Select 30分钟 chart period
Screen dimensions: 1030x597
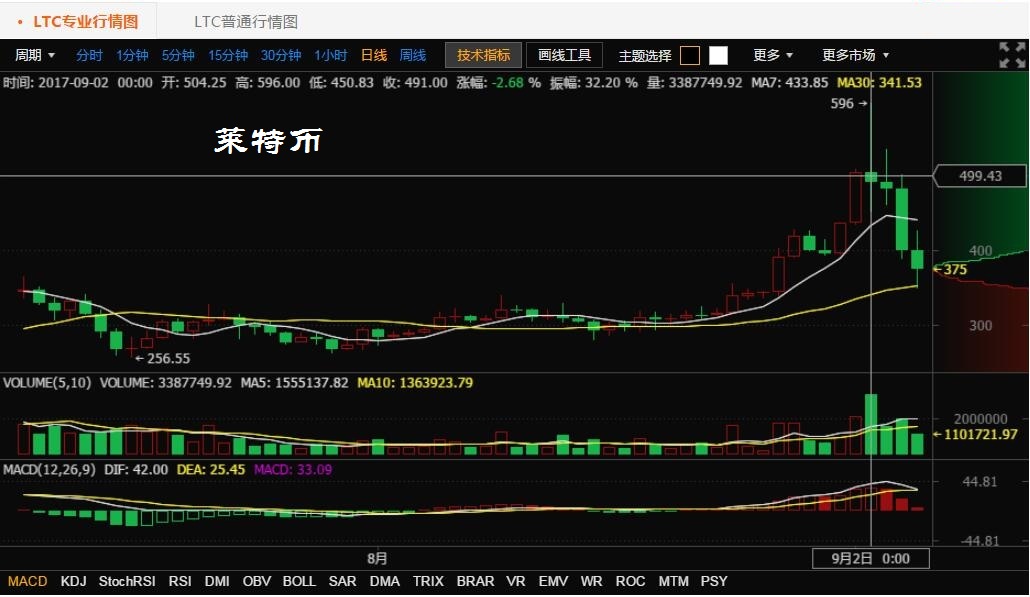[280, 55]
